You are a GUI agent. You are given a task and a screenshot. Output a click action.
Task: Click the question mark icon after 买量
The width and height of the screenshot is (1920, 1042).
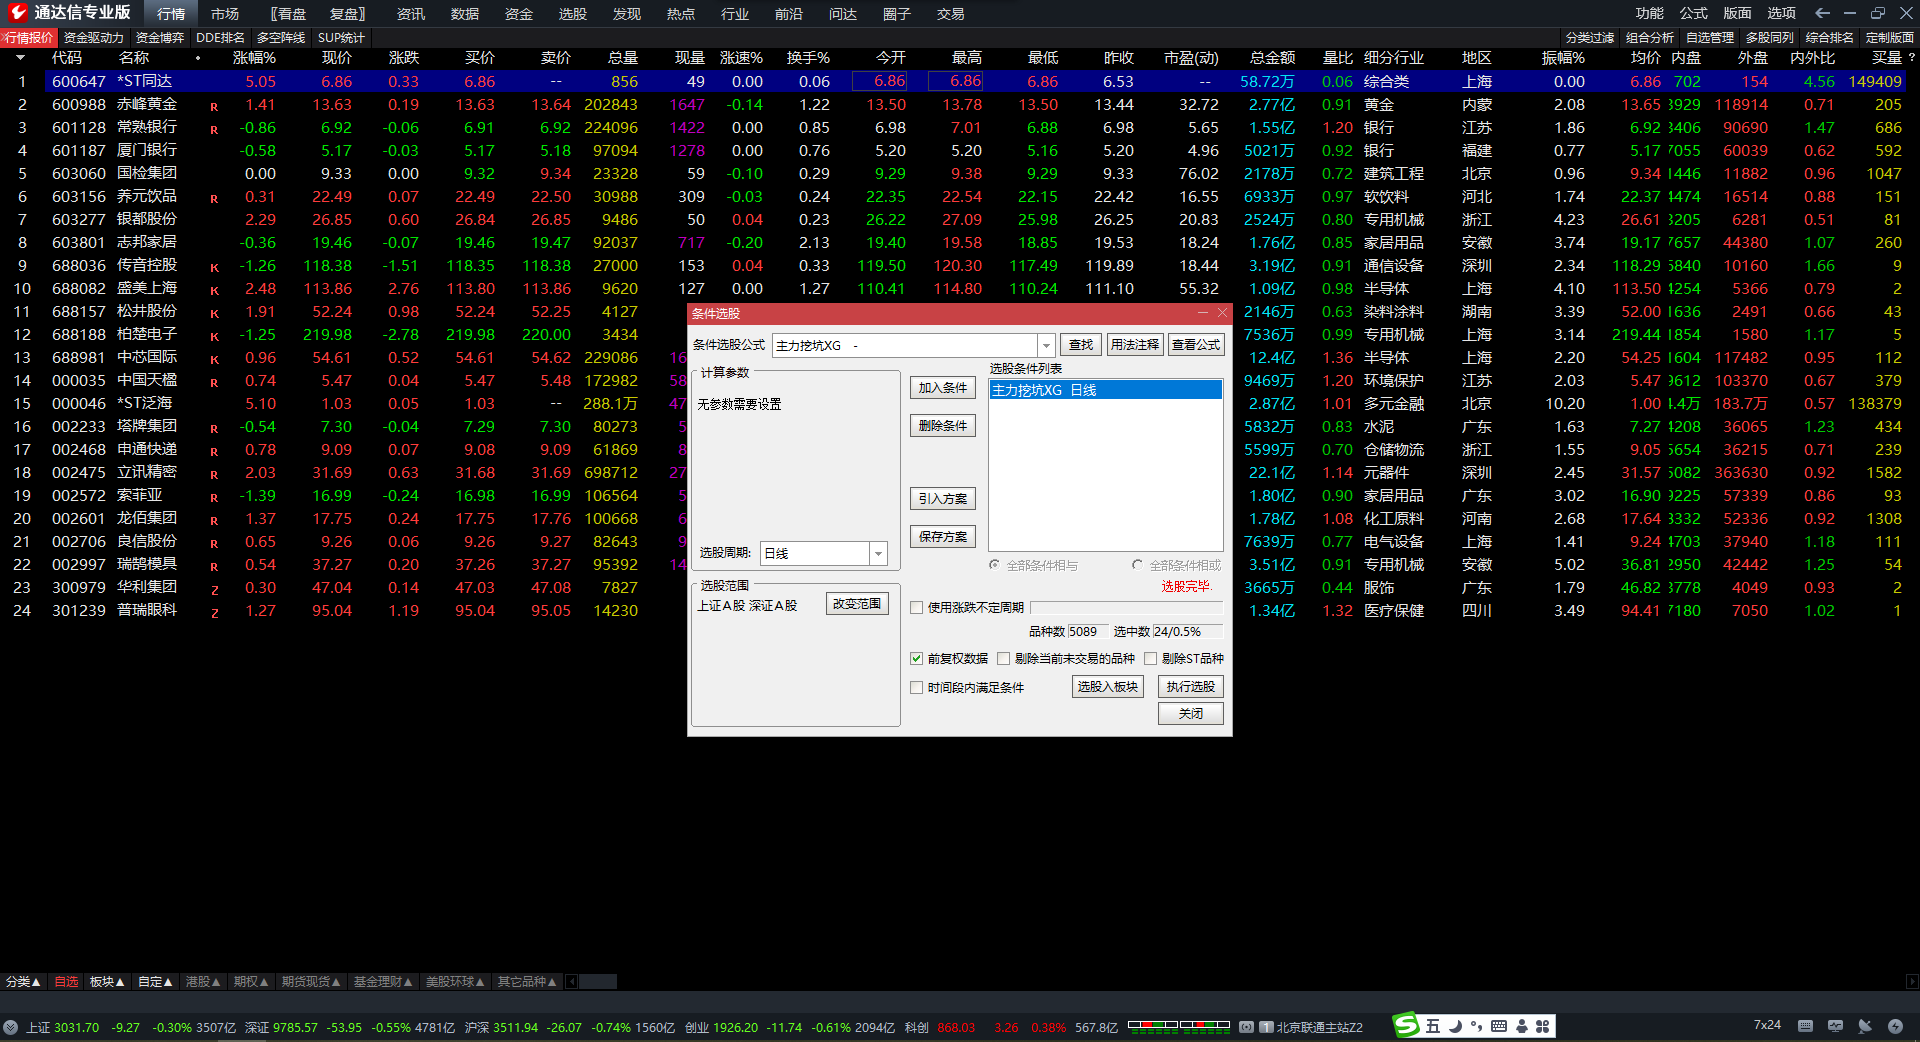1911,58
